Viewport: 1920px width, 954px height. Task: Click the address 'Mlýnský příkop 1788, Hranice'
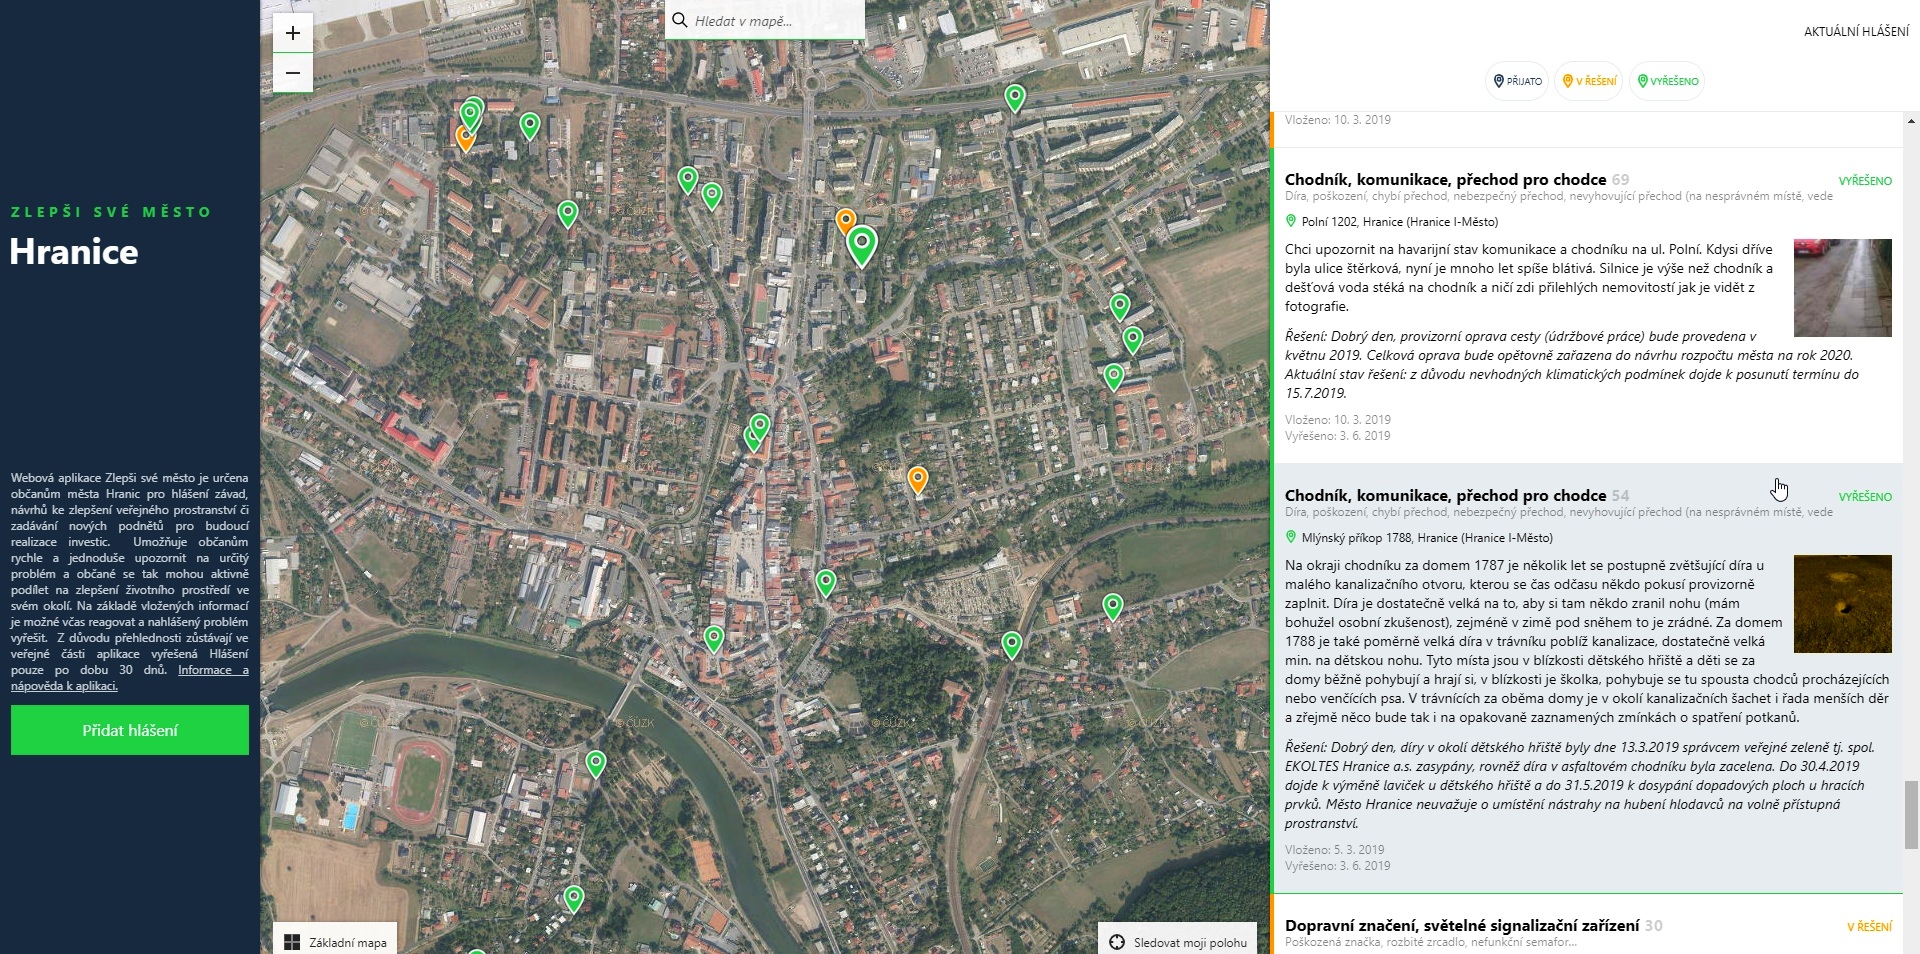click(x=1427, y=538)
